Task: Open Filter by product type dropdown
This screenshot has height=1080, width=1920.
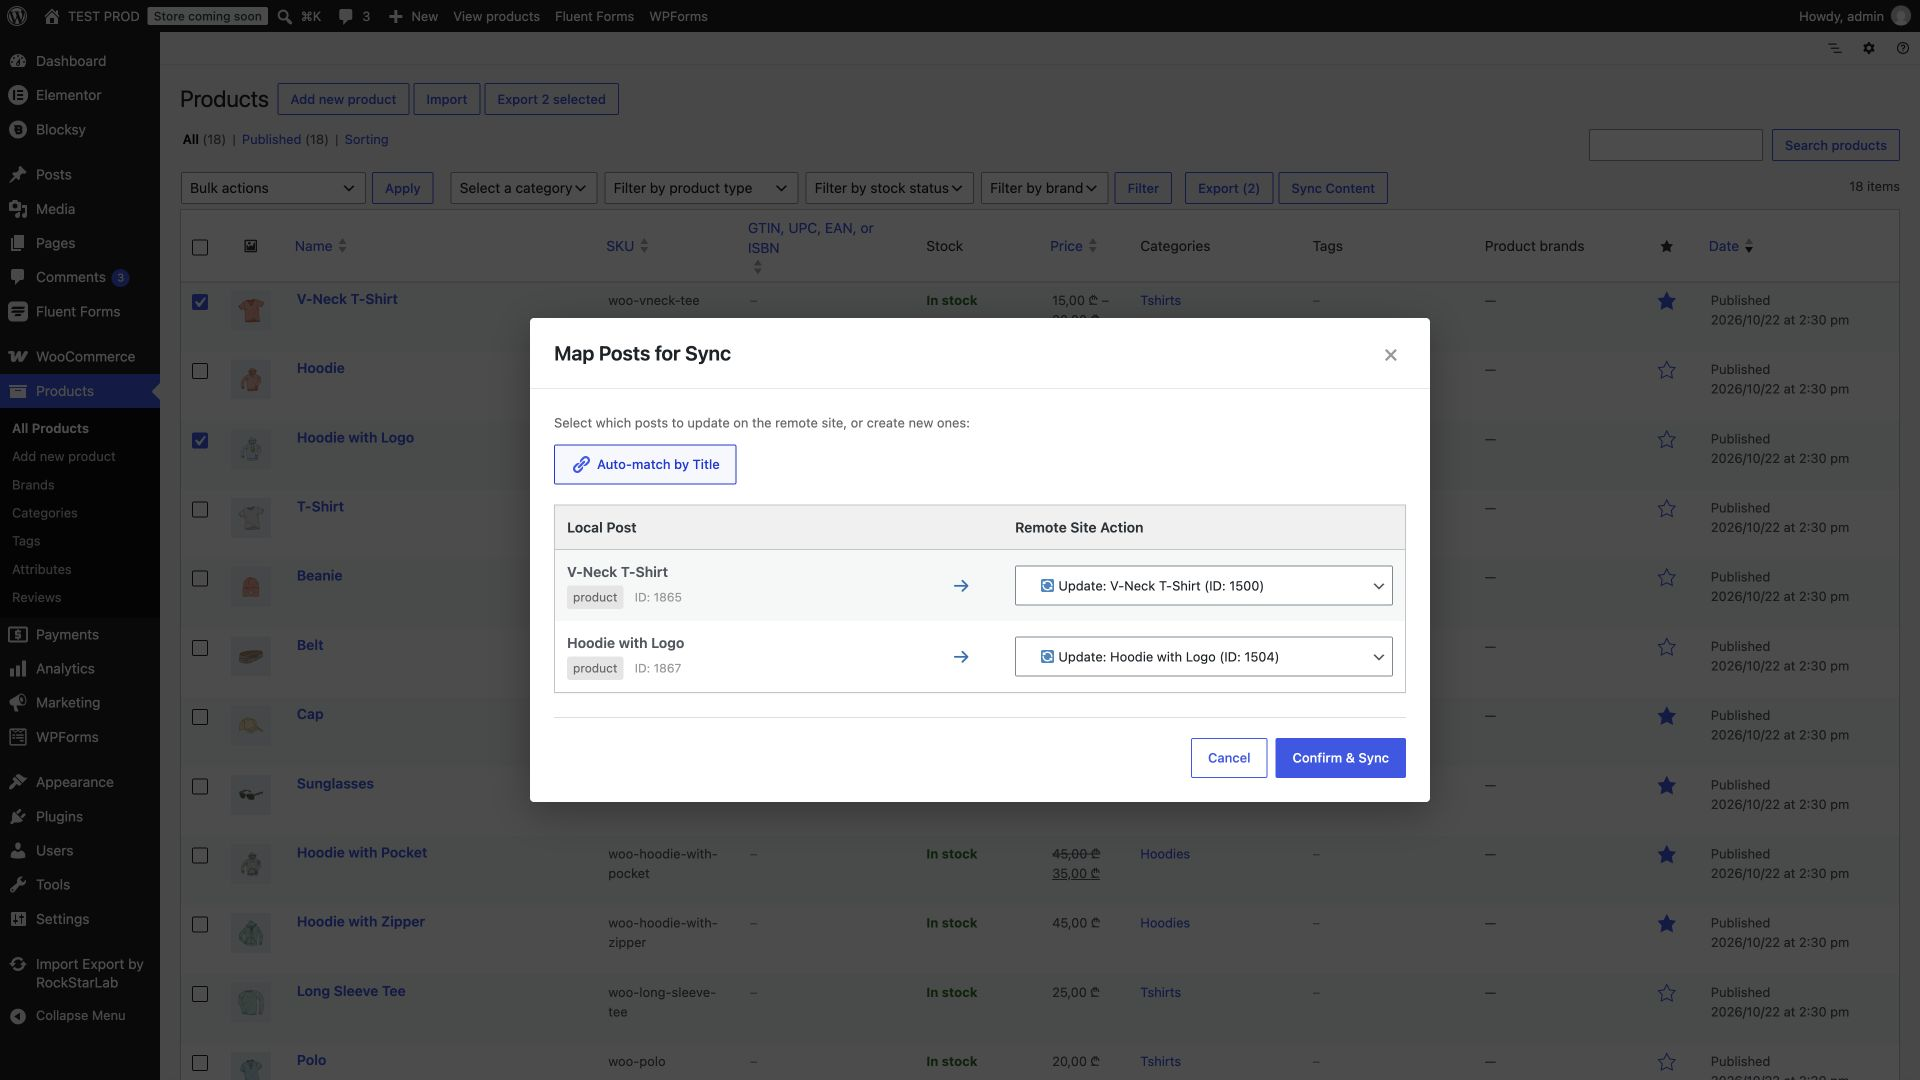Action: pyautogui.click(x=701, y=188)
